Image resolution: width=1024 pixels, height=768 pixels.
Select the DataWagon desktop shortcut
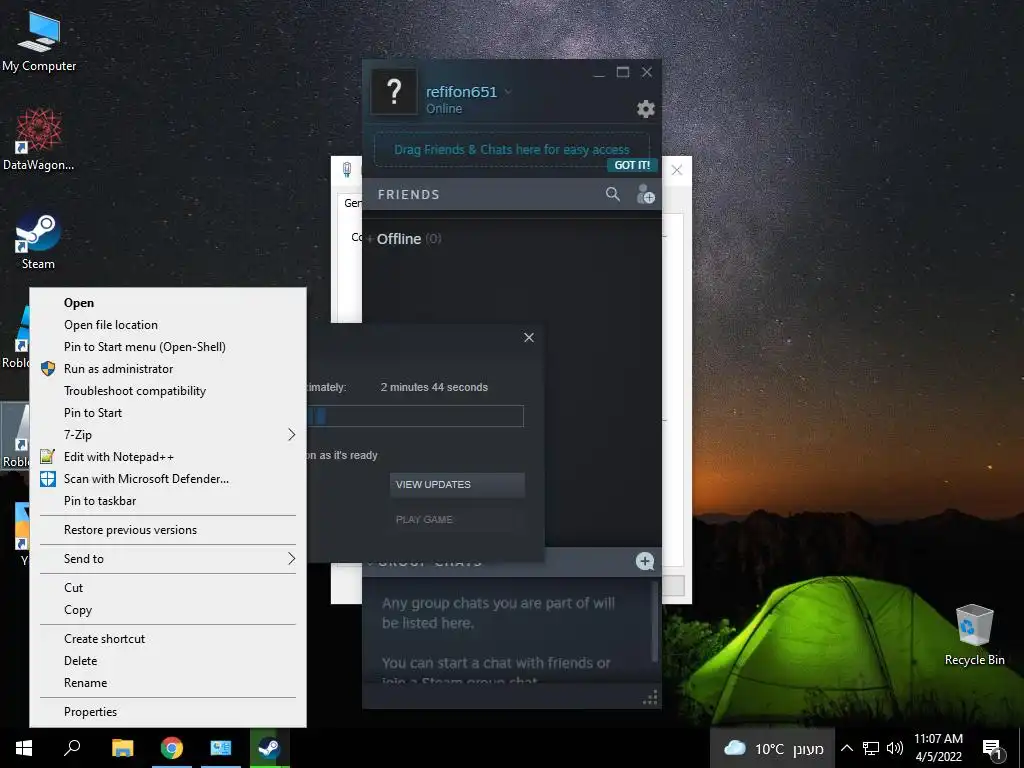pos(39,140)
